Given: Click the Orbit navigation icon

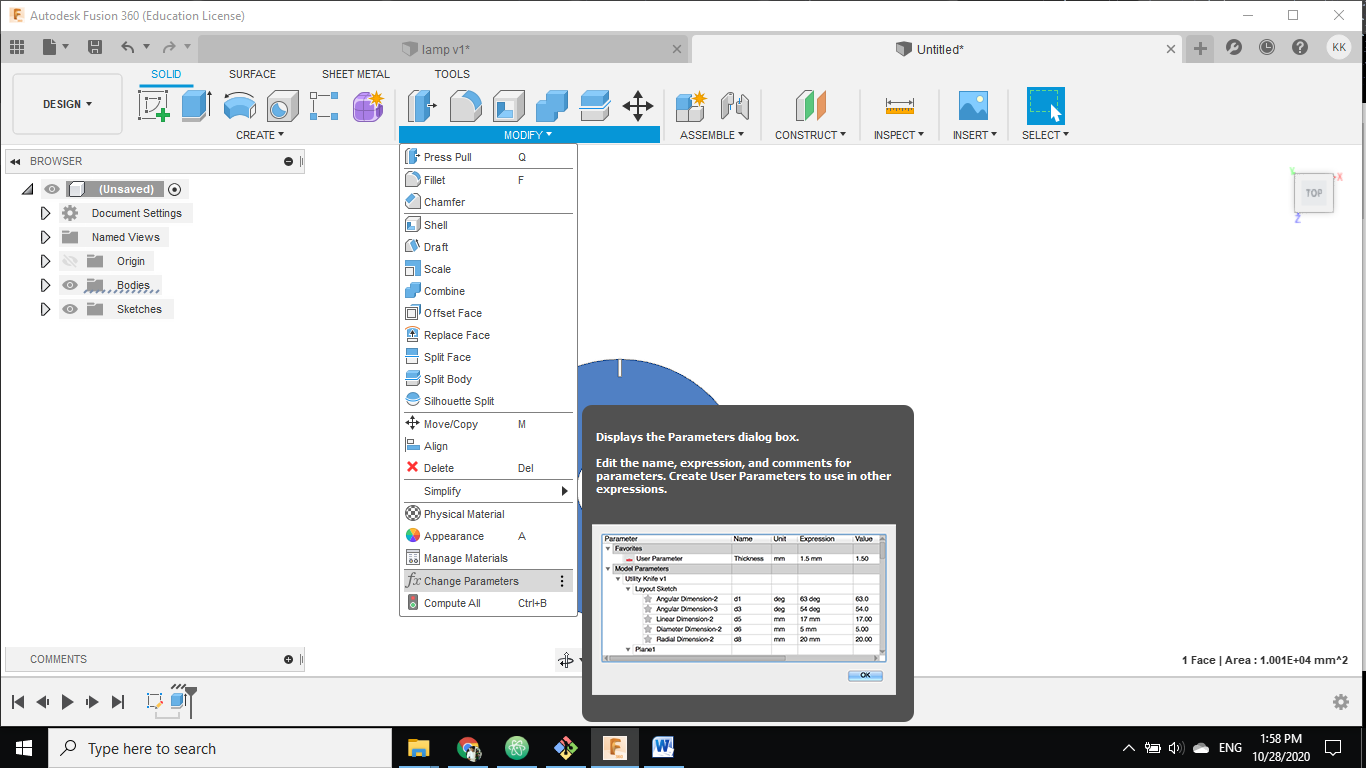Looking at the screenshot, I should (566, 660).
